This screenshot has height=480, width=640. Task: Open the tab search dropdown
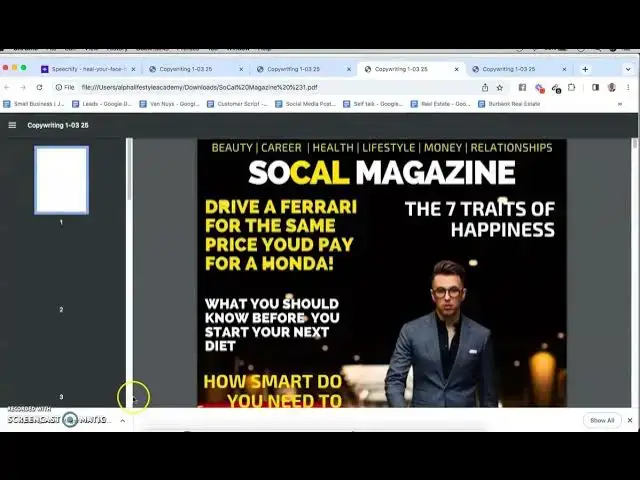[x=628, y=69]
